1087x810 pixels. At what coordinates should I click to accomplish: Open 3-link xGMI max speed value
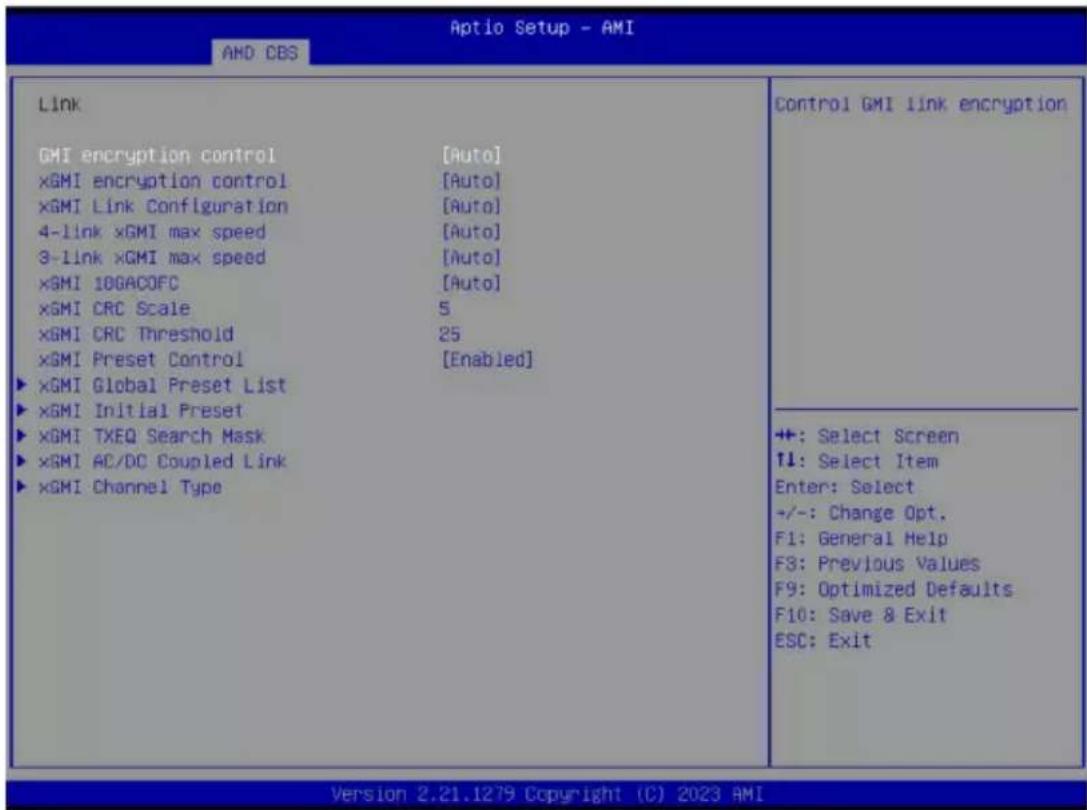(x=471, y=257)
